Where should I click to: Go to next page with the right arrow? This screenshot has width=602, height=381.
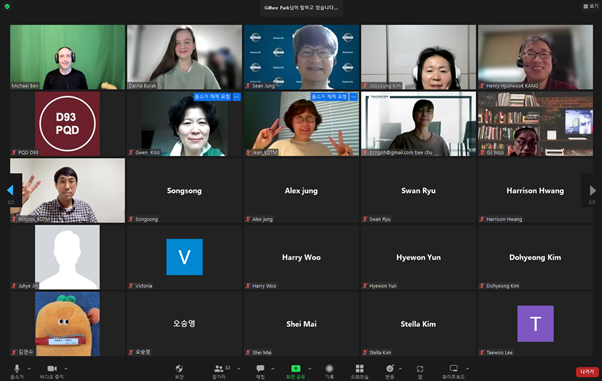(x=592, y=190)
